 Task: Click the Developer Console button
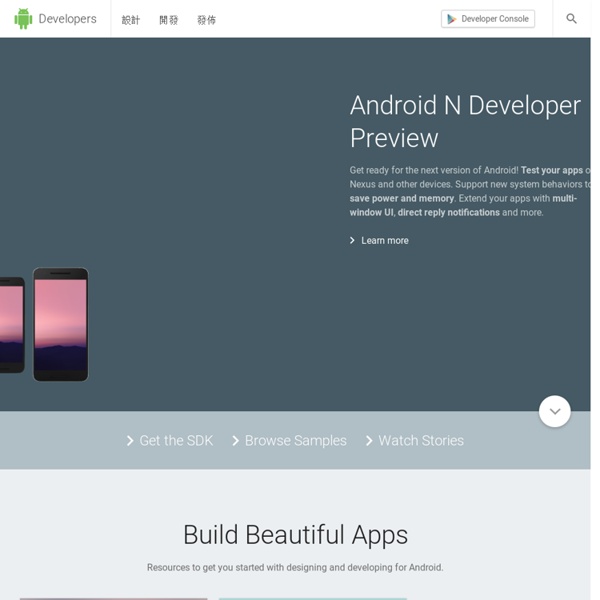(488, 19)
